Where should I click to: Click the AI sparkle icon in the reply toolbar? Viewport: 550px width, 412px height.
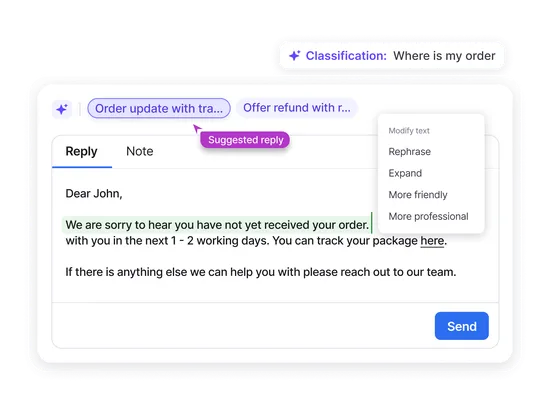[62, 109]
